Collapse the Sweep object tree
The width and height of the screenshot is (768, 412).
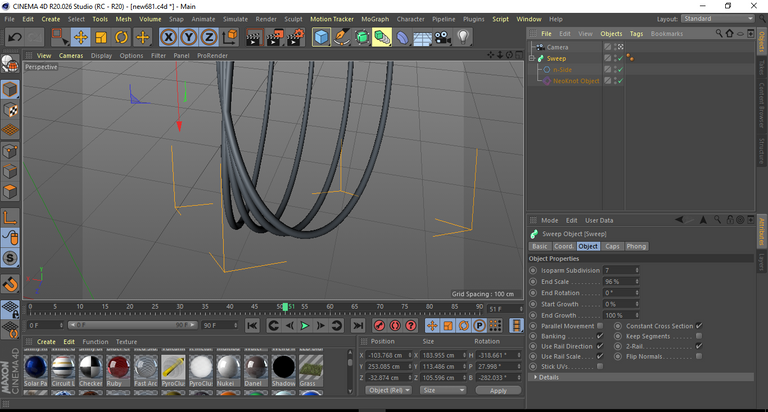[x=531, y=58]
